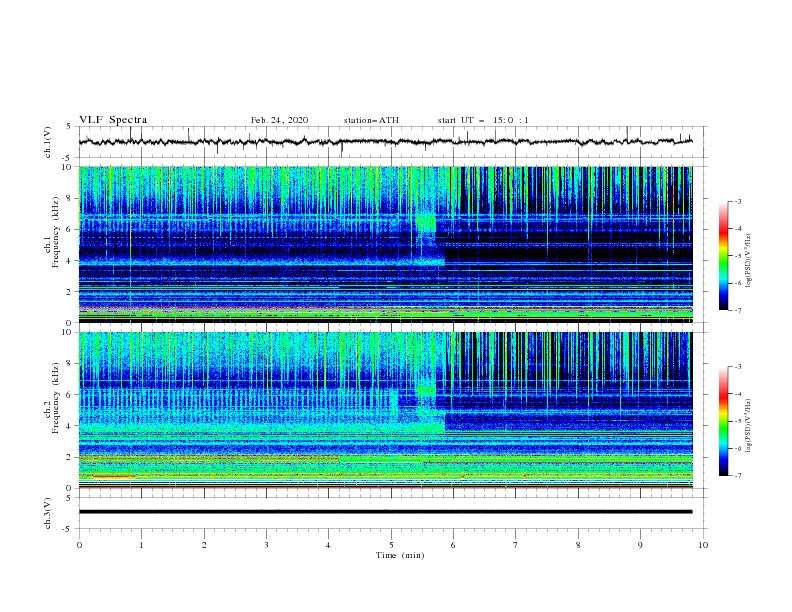Image resolution: width=792 pixels, height=612 pixels.
Task: Click the "-7" tick on the lower color bar
Action: tap(738, 475)
